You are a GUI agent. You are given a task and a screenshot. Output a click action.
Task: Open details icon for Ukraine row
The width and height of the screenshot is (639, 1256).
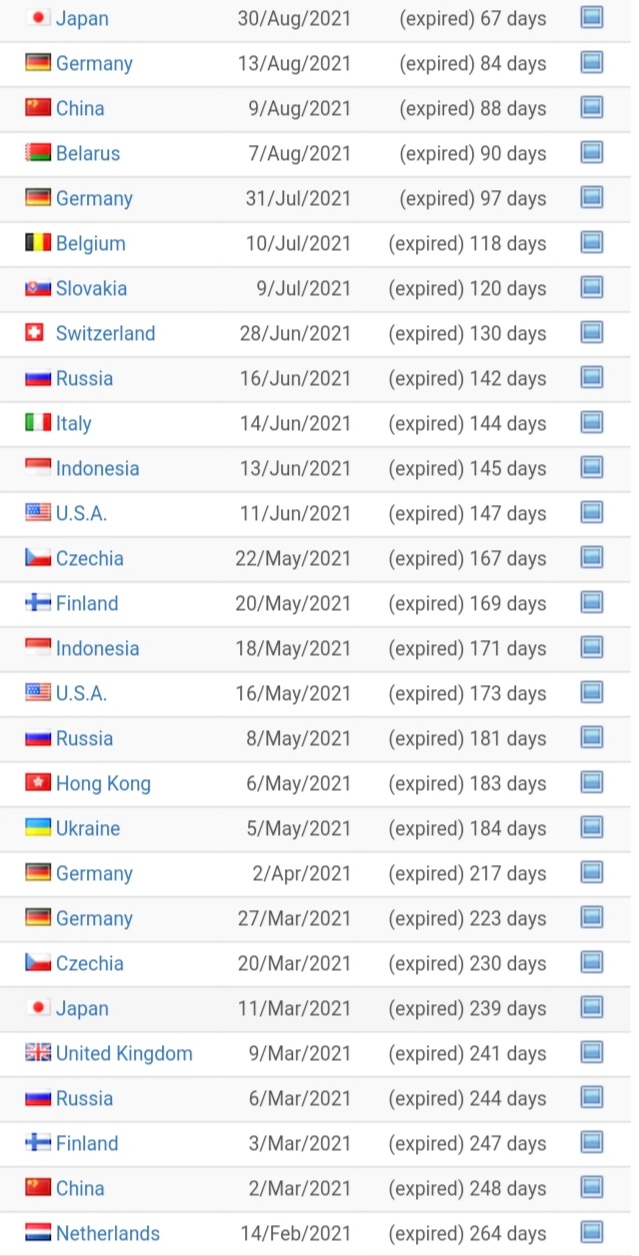[x=592, y=827]
